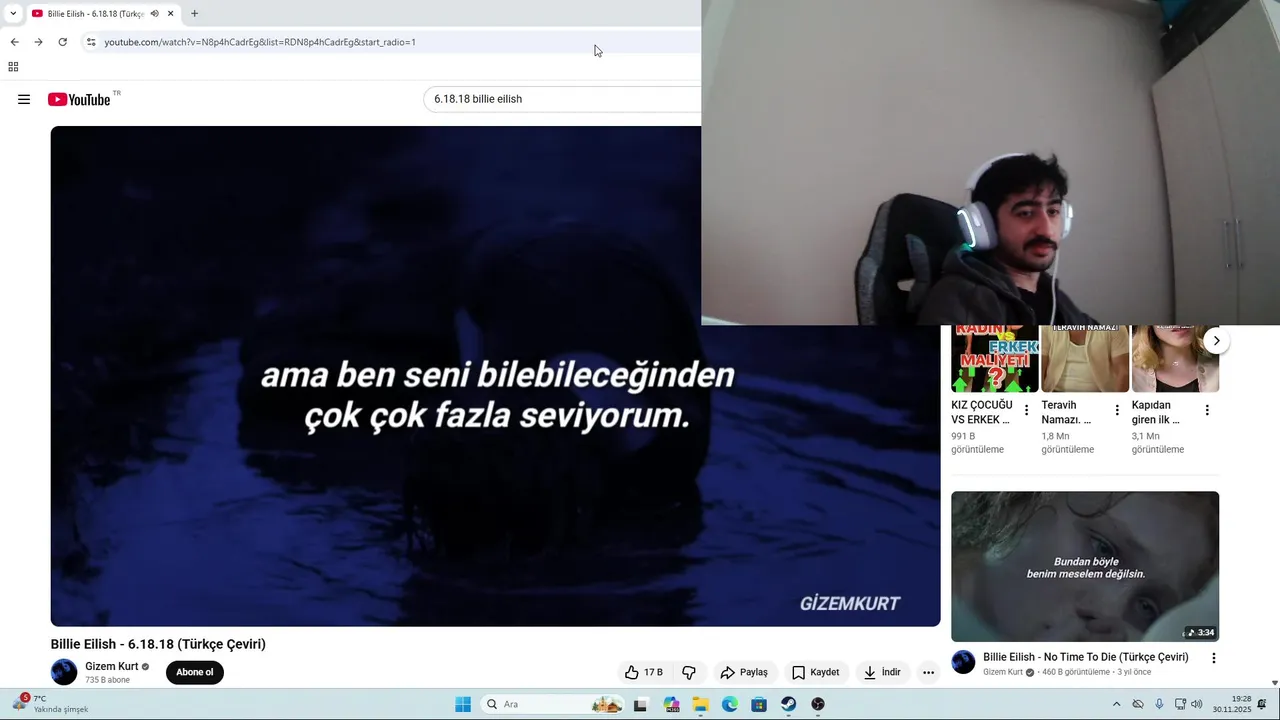
Task: Open File Explorer from the taskbar
Action: (700, 704)
